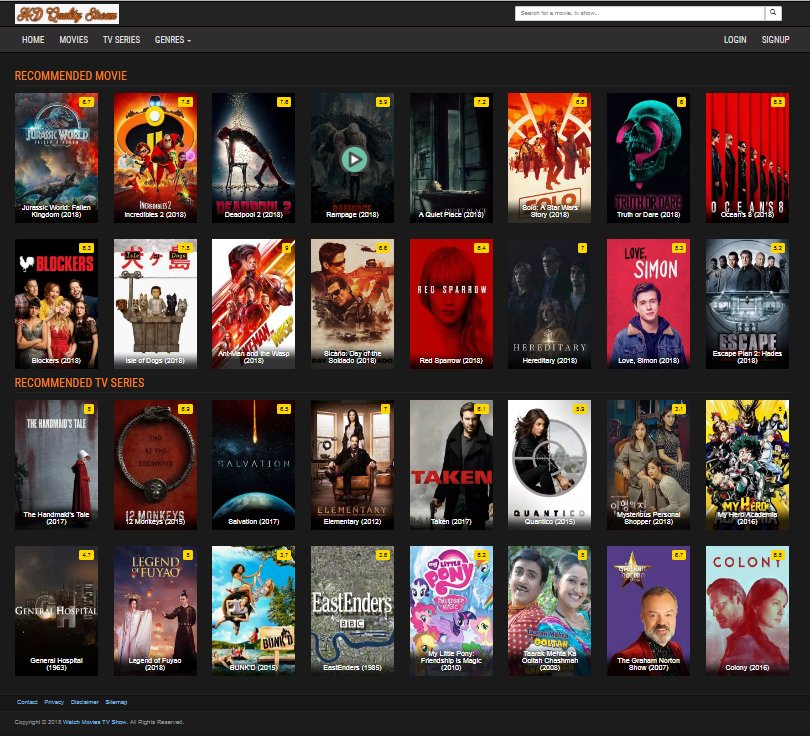Viewport: 810px width, 736px height.
Task: Click the HD Quality Stream logo
Action: point(67,14)
